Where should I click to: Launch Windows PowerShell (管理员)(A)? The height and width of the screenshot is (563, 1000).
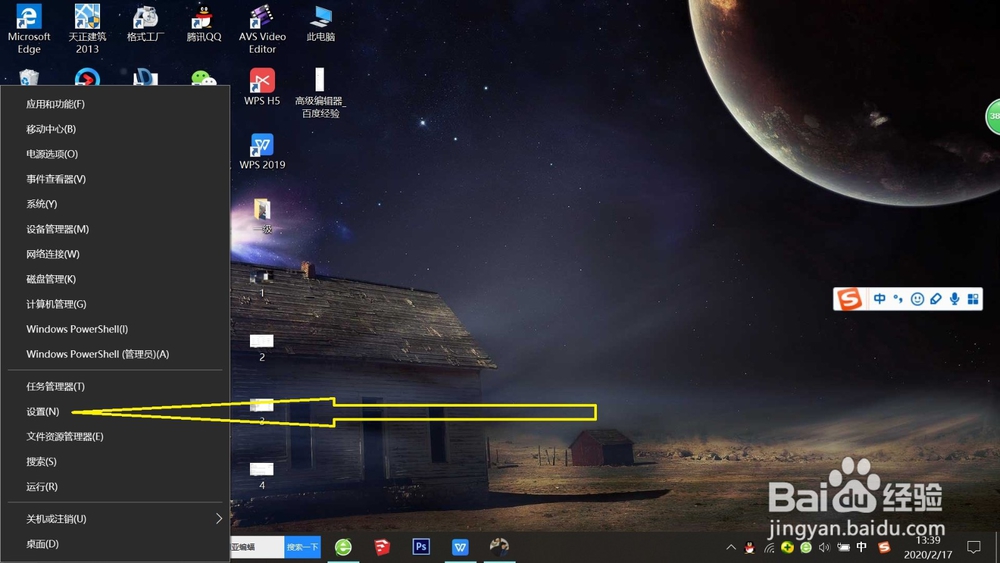point(115,354)
